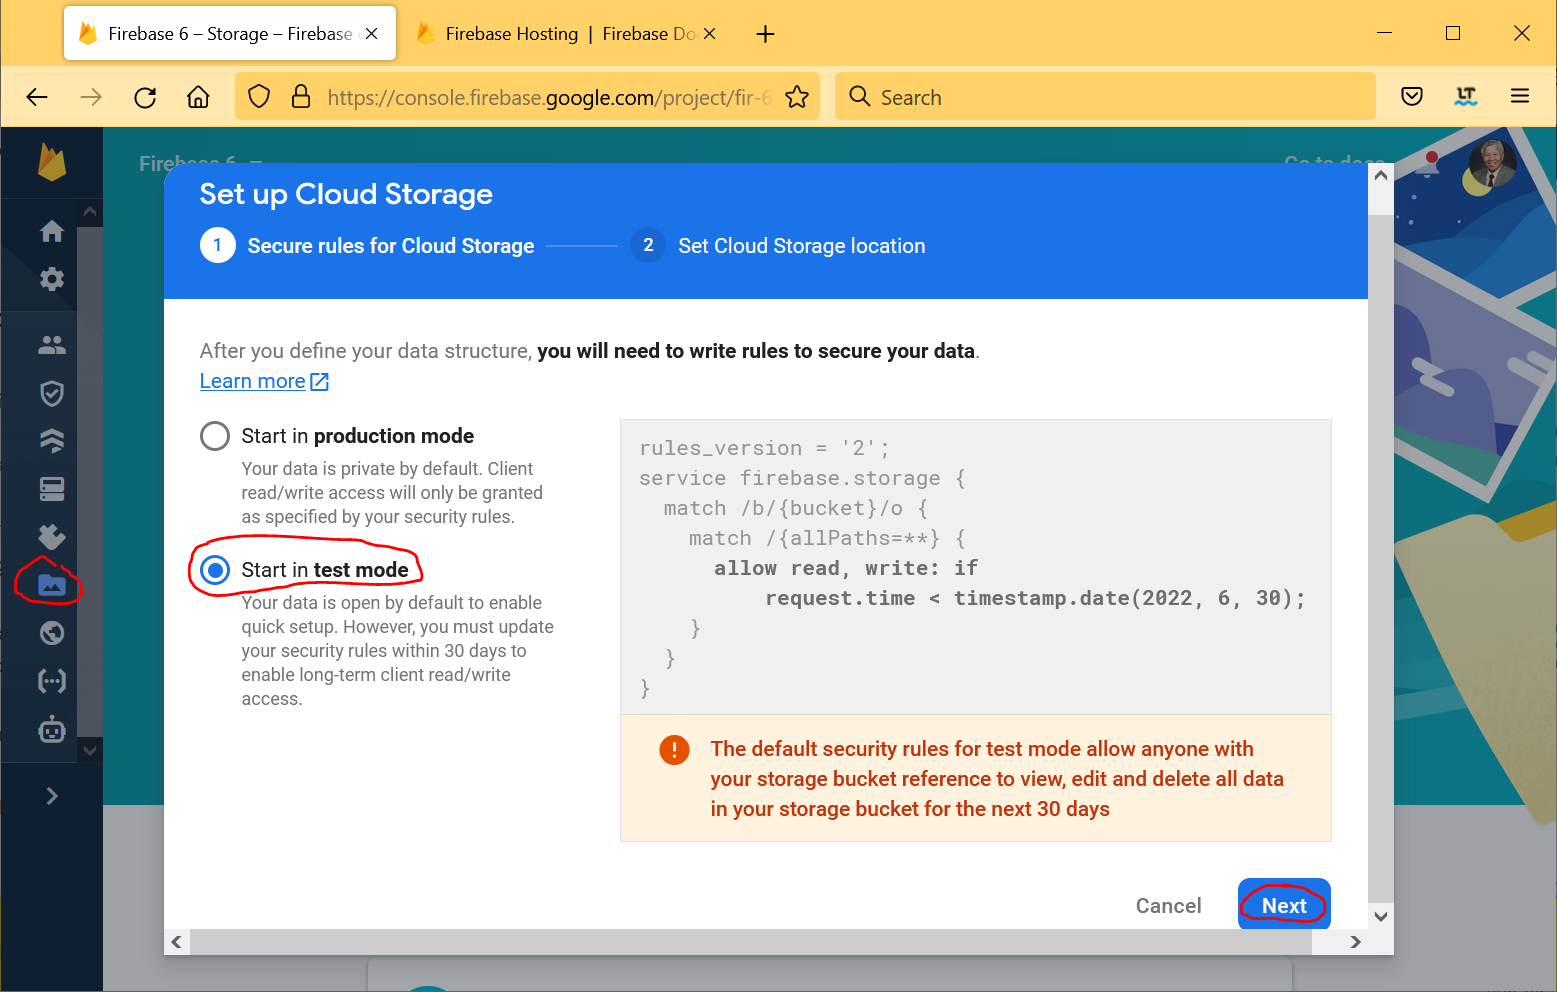Open Authentication users icon in sidebar

point(52,345)
